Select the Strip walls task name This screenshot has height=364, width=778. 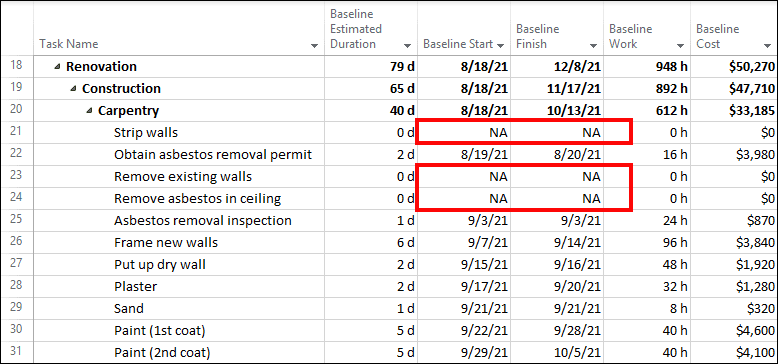pyautogui.click(x=146, y=133)
